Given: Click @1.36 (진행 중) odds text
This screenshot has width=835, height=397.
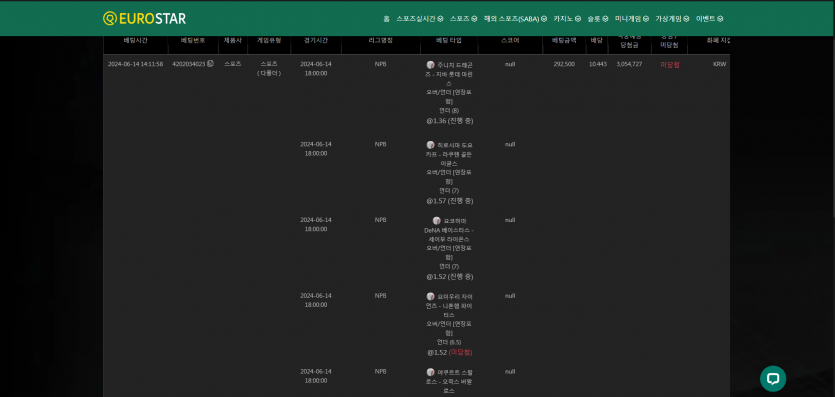Looking at the screenshot, I should coord(449,121).
